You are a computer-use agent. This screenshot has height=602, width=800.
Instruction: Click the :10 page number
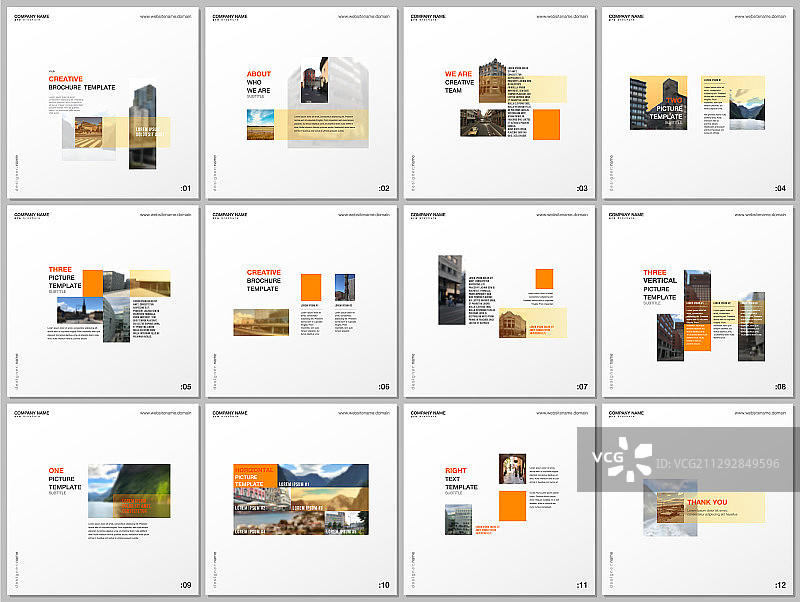pyautogui.click(x=384, y=585)
